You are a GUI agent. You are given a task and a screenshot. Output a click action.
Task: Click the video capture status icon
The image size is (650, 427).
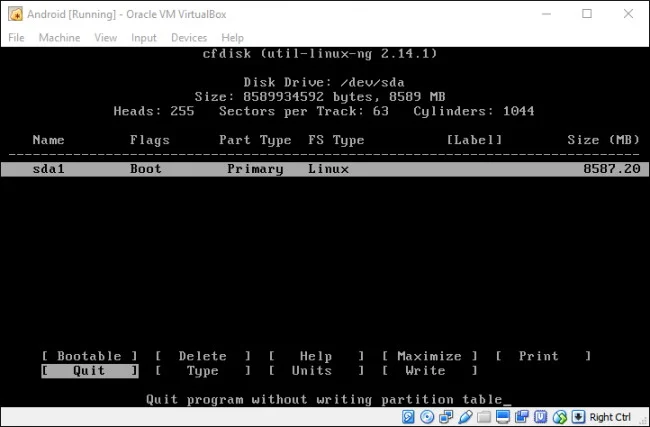[x=522, y=417]
